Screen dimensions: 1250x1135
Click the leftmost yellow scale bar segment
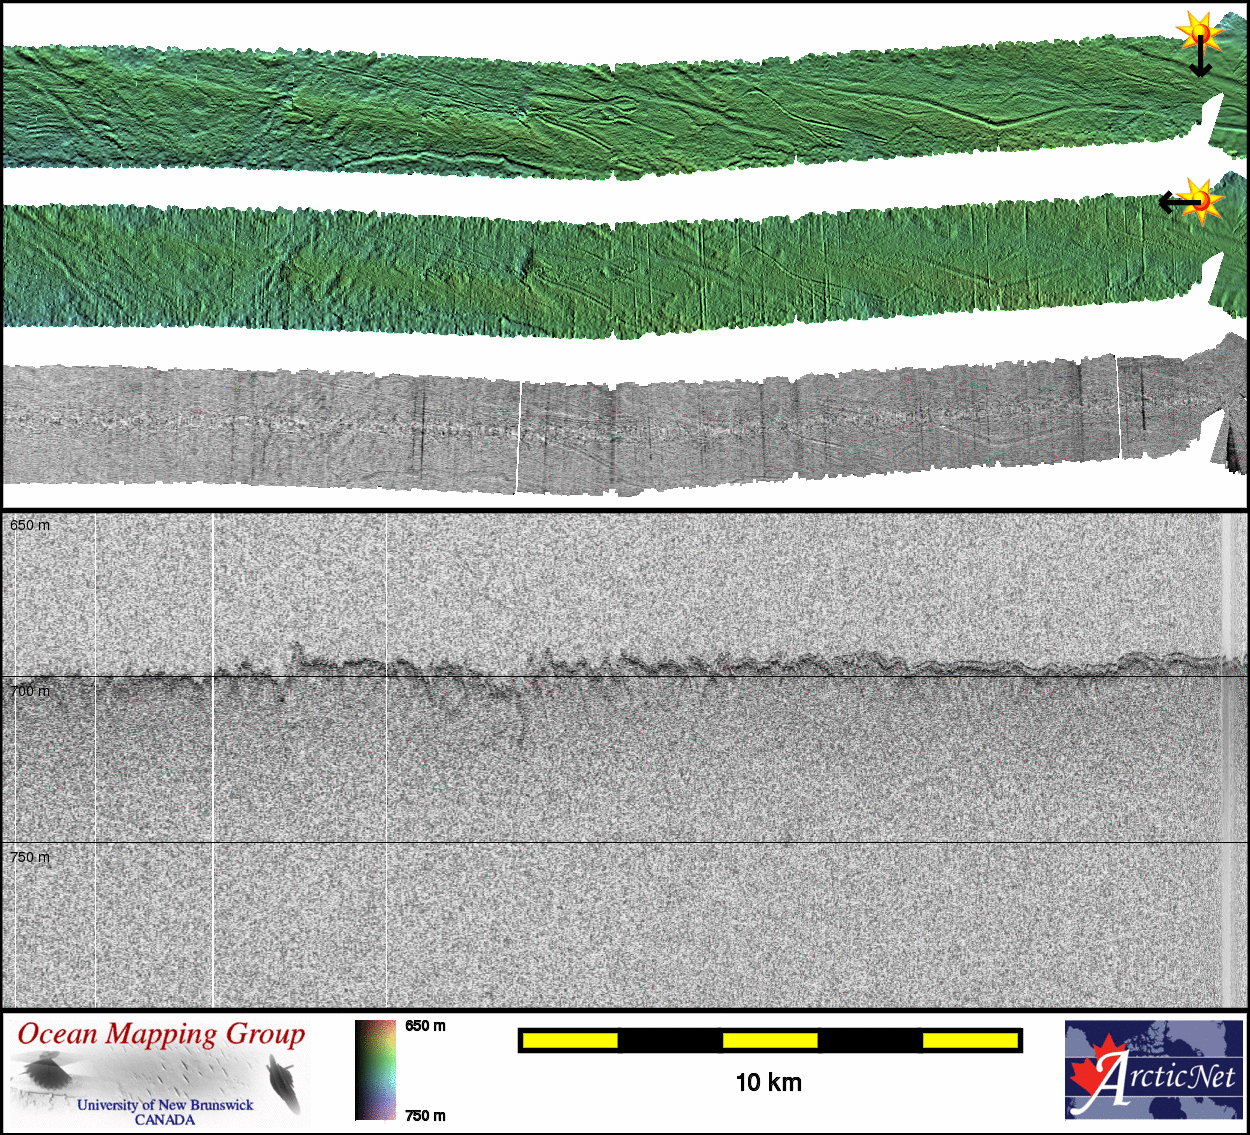pos(570,1041)
